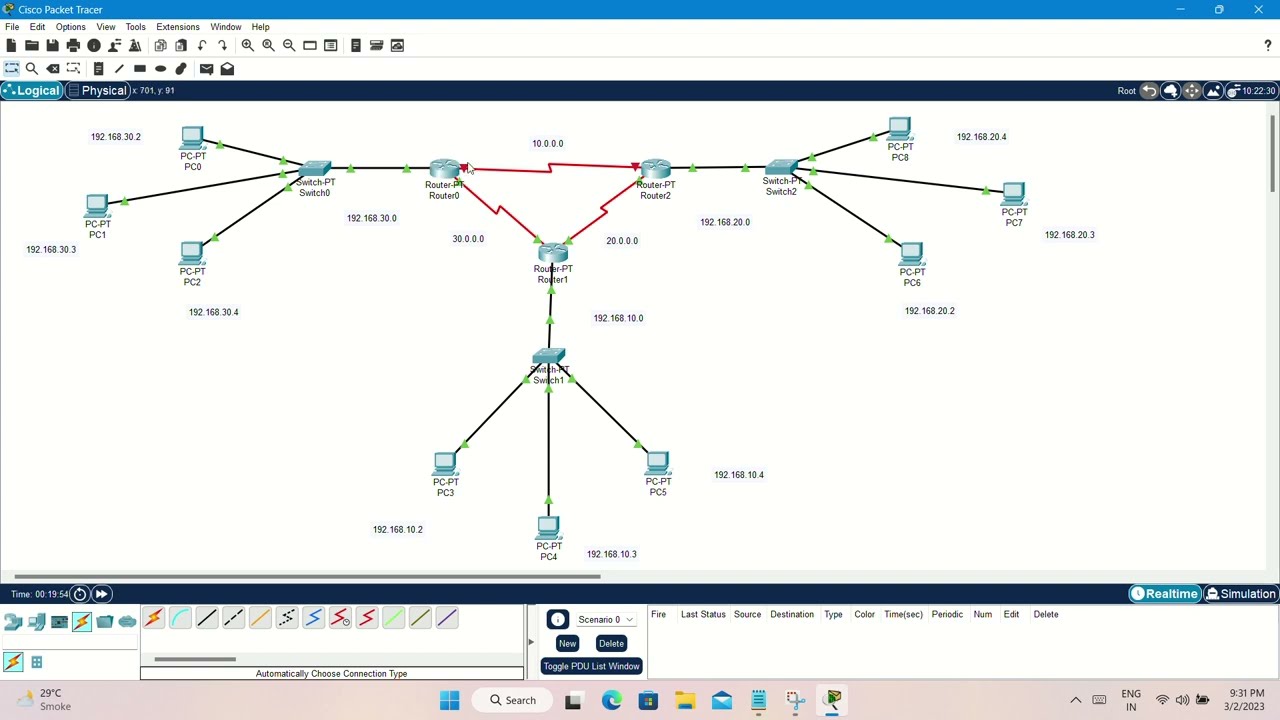Open the Edit menu

(x=37, y=27)
